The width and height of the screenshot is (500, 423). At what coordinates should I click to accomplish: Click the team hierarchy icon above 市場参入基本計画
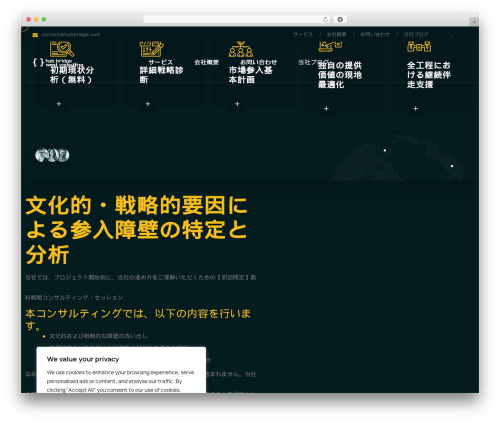pos(241,49)
